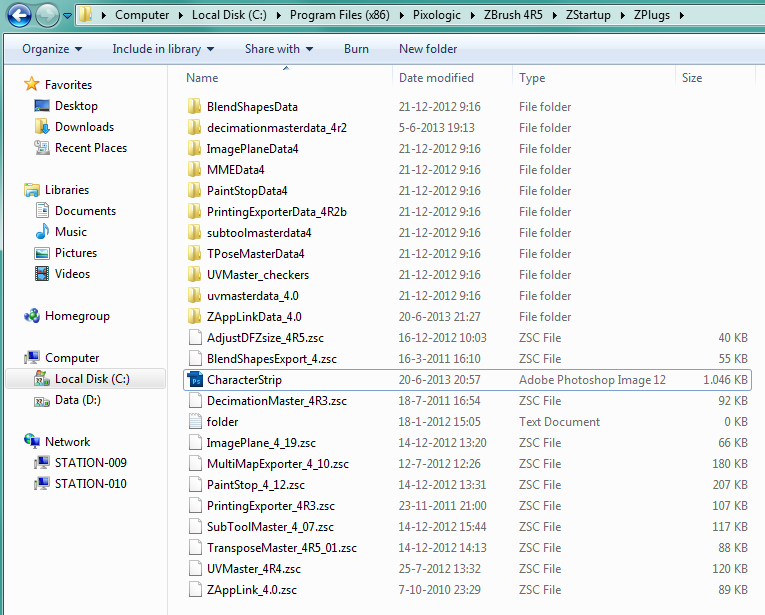Select the Favorites star icon

tap(32, 84)
